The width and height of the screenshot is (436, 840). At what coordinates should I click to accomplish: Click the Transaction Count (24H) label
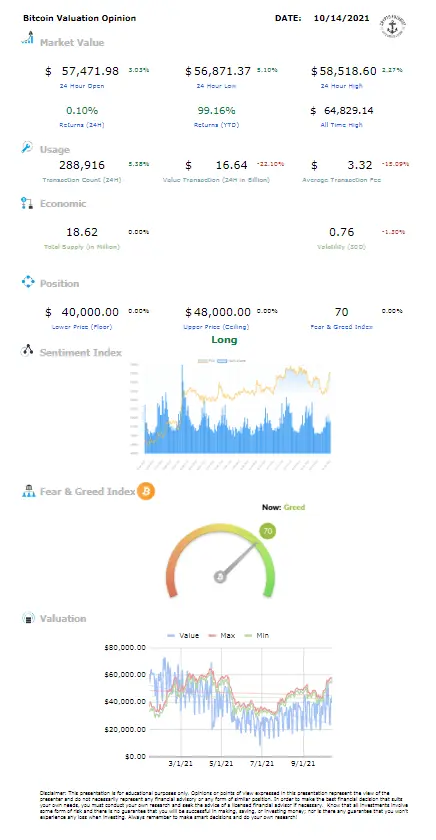[82, 180]
